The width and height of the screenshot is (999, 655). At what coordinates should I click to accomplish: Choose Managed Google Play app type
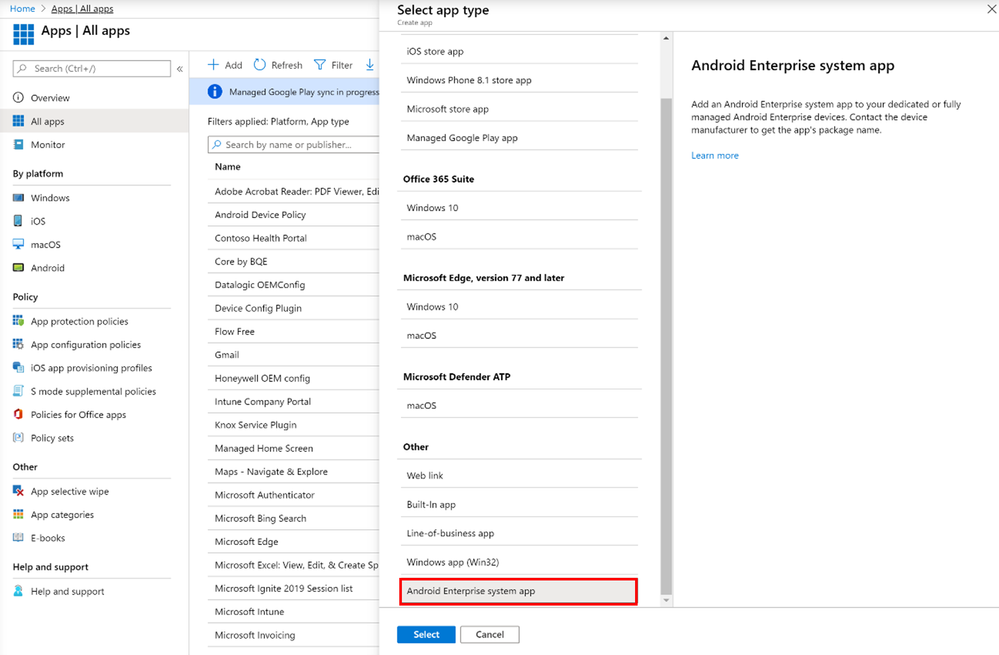pos(519,138)
